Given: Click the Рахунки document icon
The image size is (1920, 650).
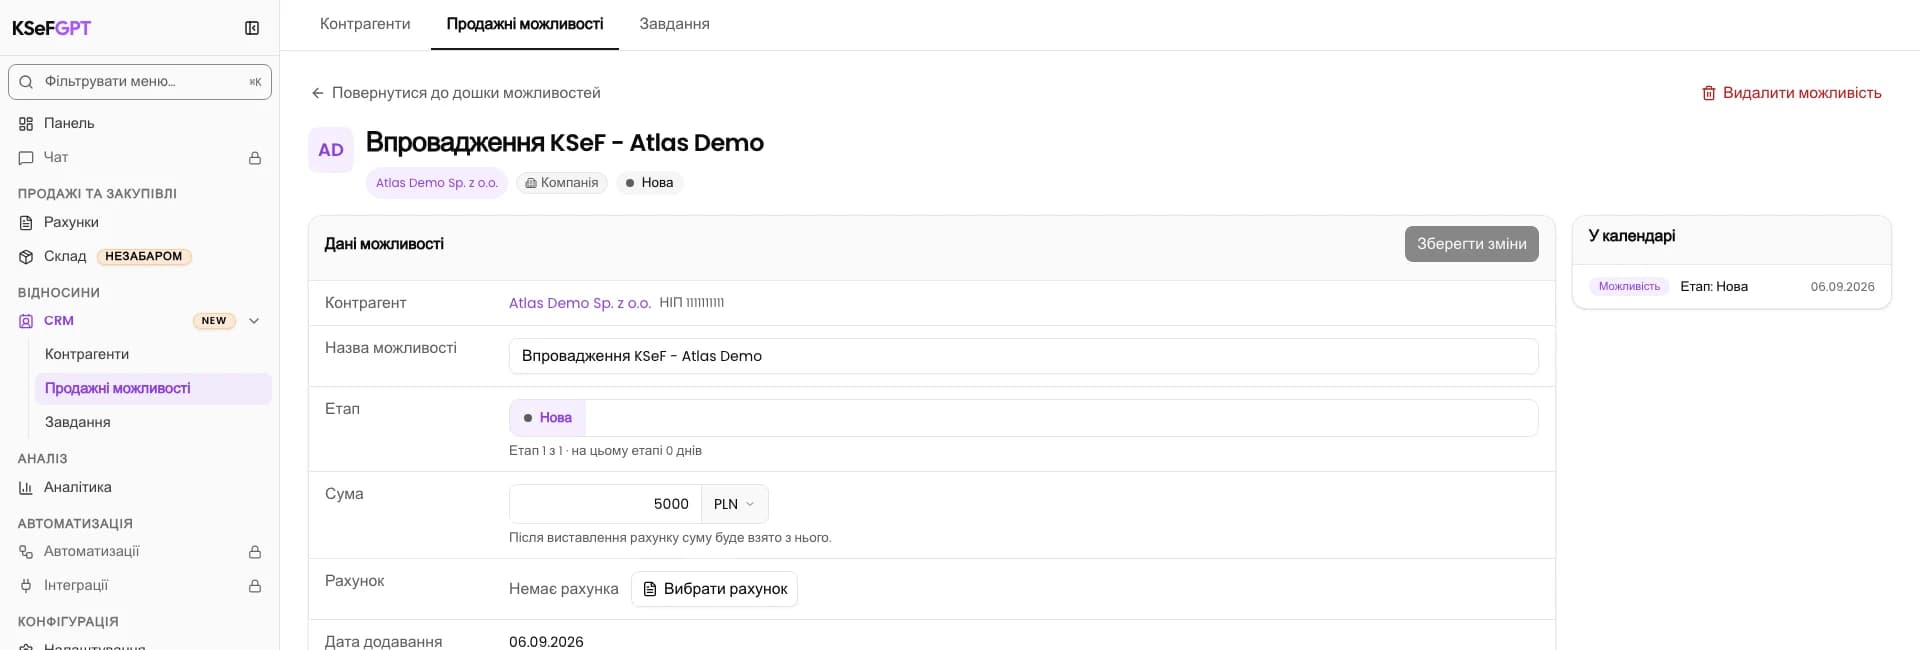Looking at the screenshot, I should click(26, 223).
